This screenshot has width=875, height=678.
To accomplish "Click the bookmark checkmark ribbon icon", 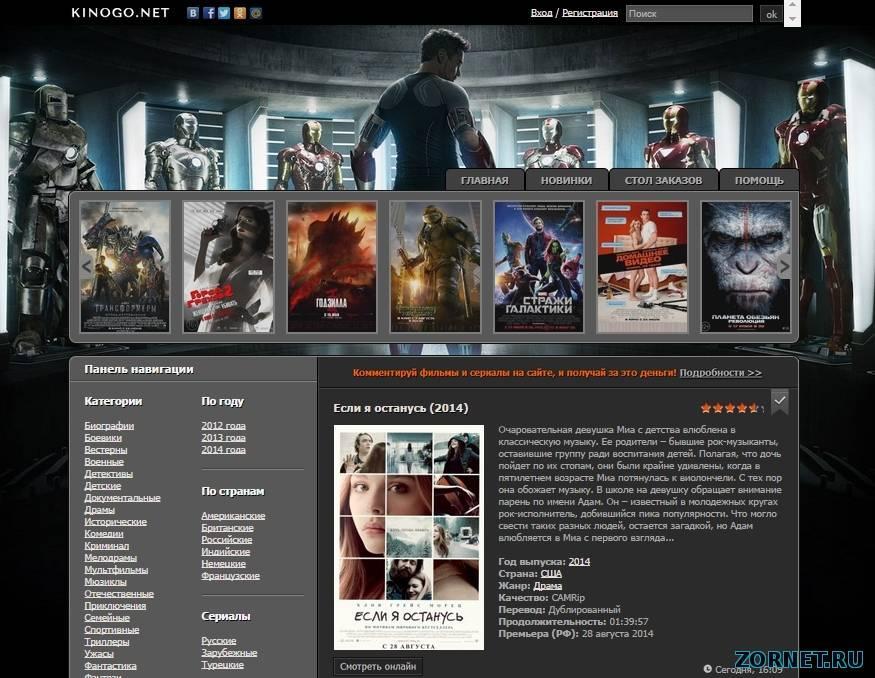I will 780,401.
